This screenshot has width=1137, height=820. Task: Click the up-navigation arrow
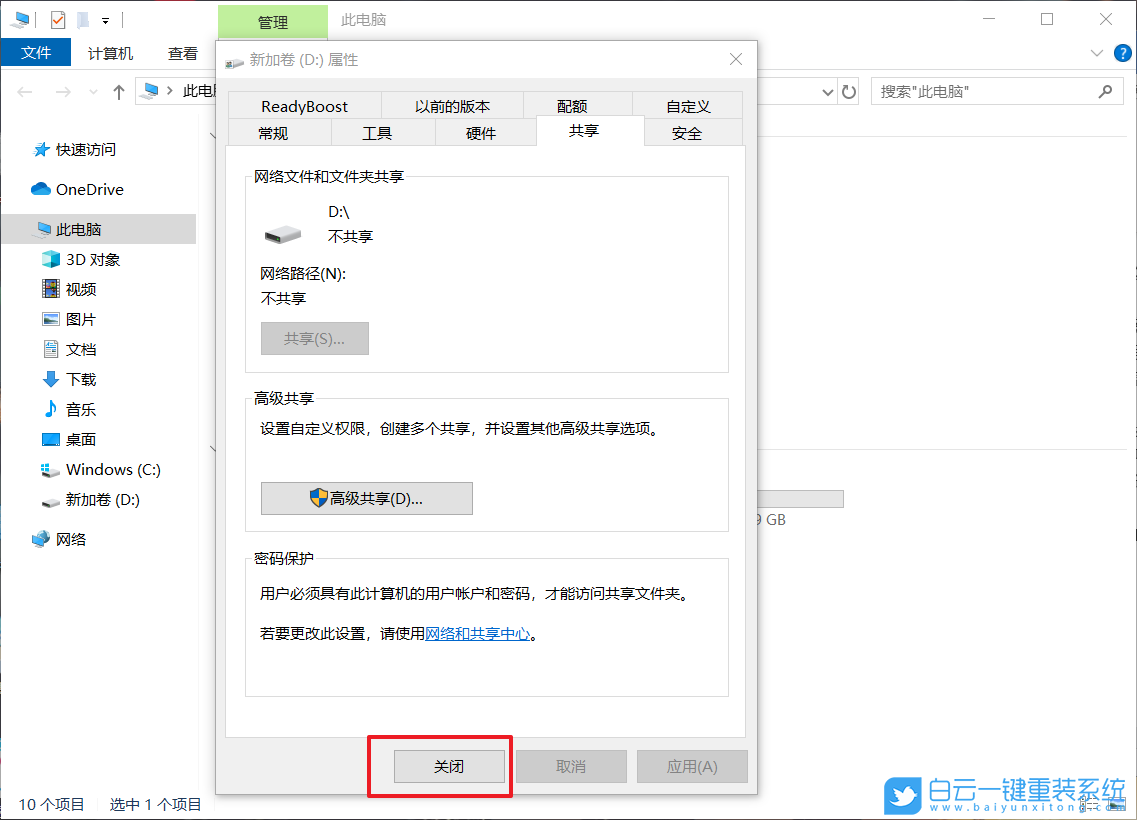[118, 91]
